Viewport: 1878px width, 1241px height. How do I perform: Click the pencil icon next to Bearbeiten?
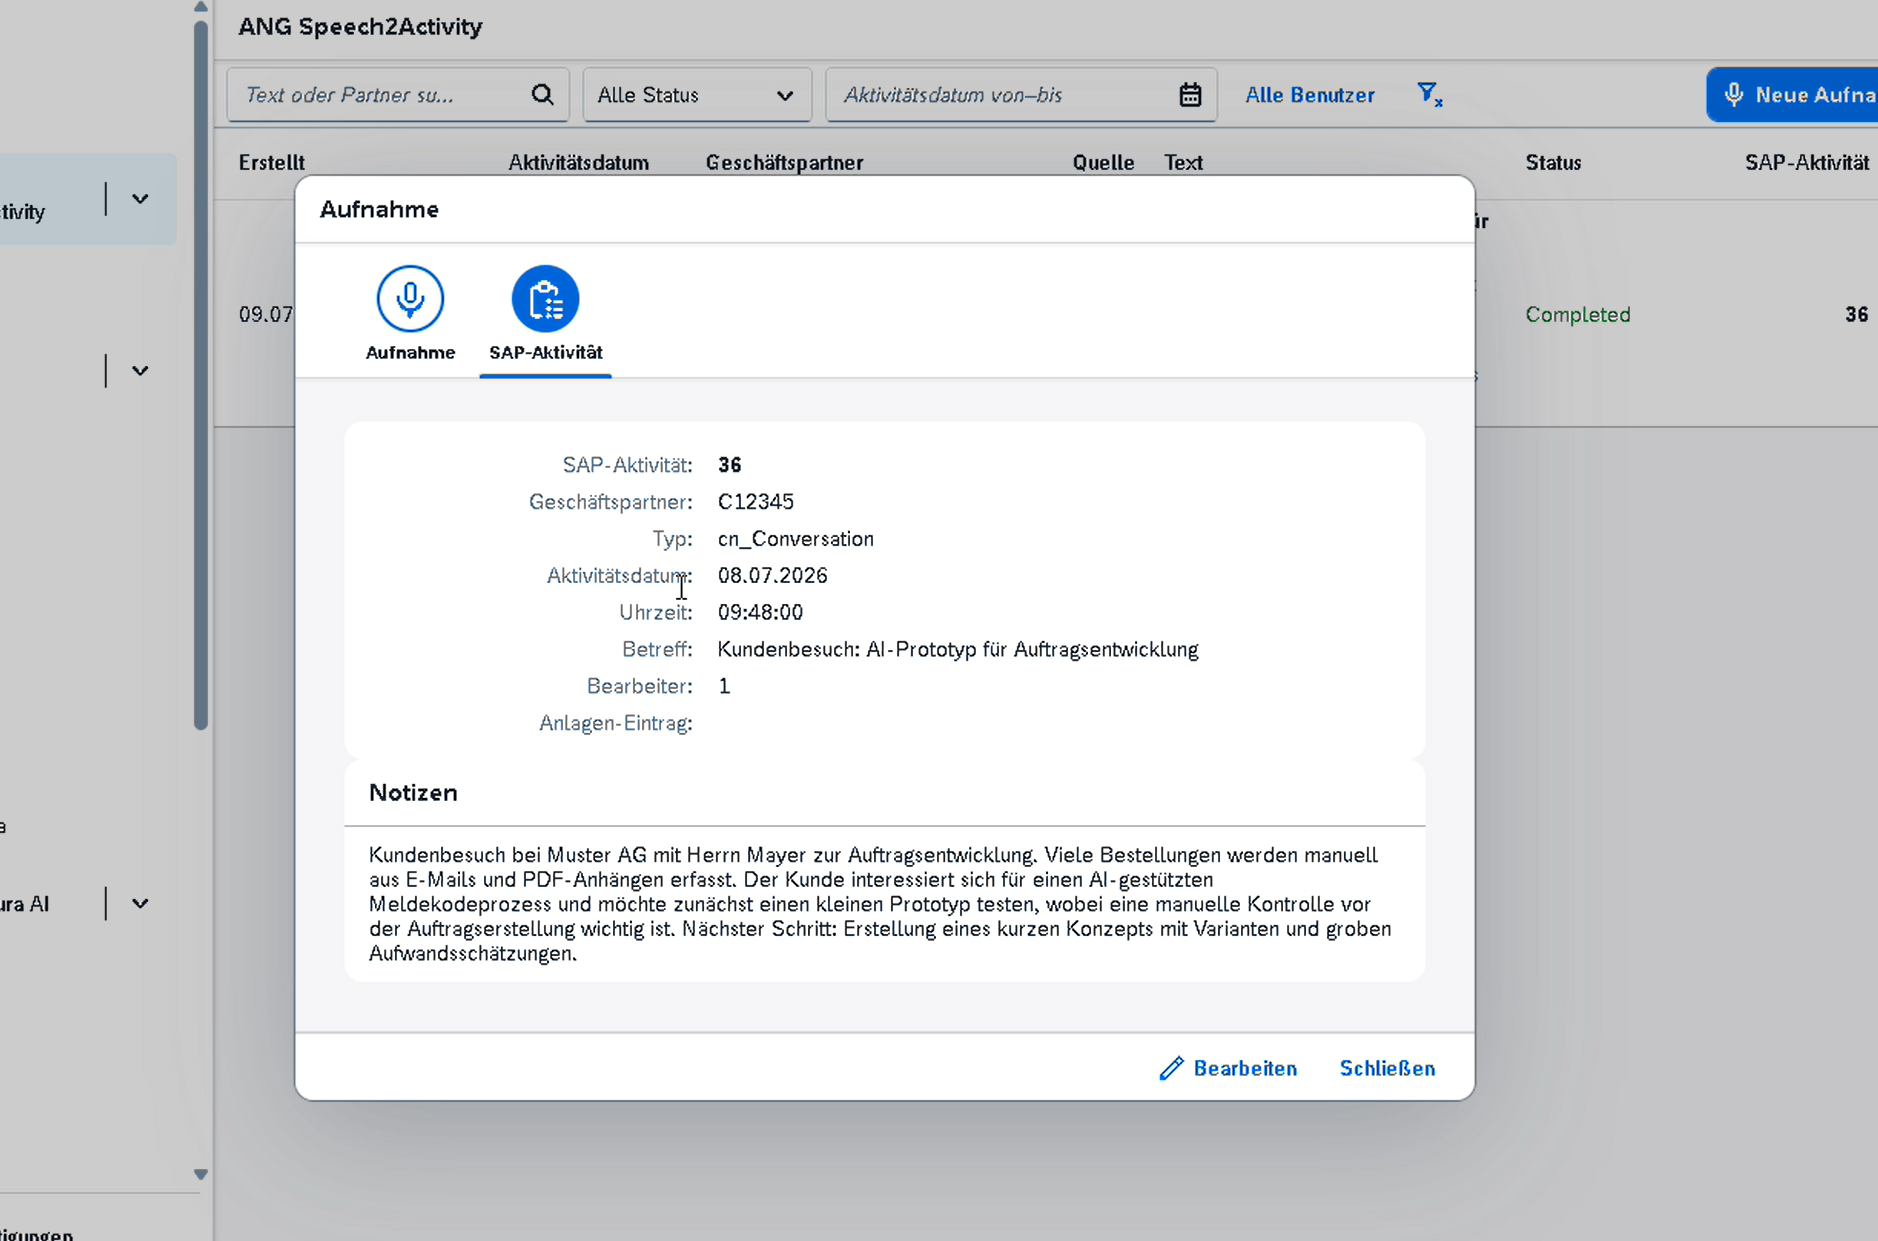1171,1069
